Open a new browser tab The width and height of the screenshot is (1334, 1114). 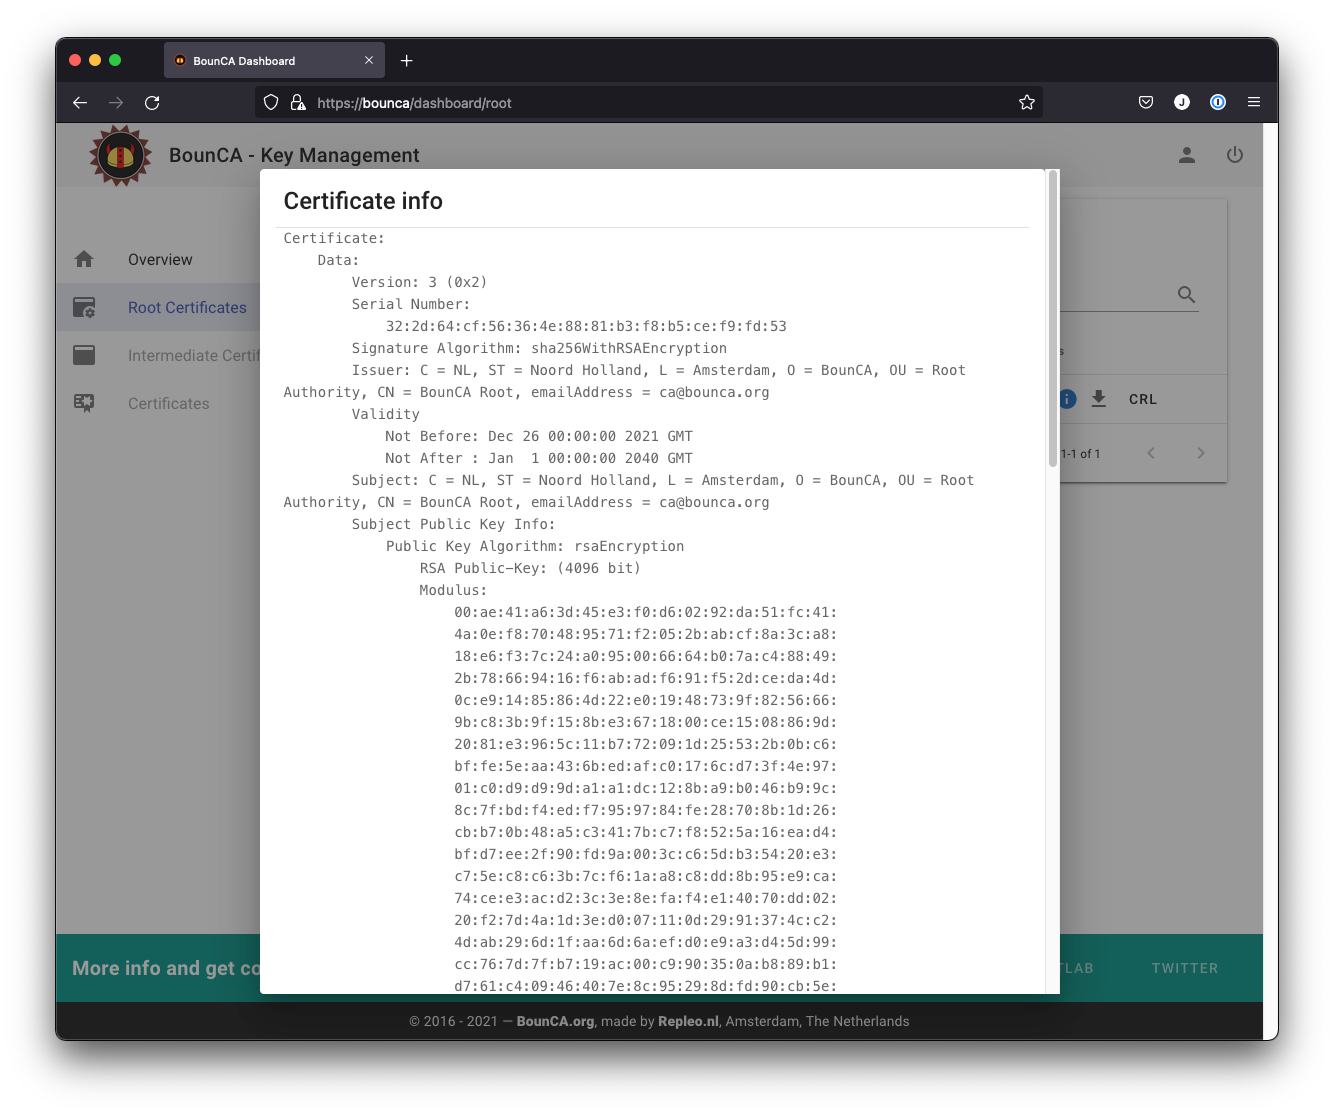(406, 60)
